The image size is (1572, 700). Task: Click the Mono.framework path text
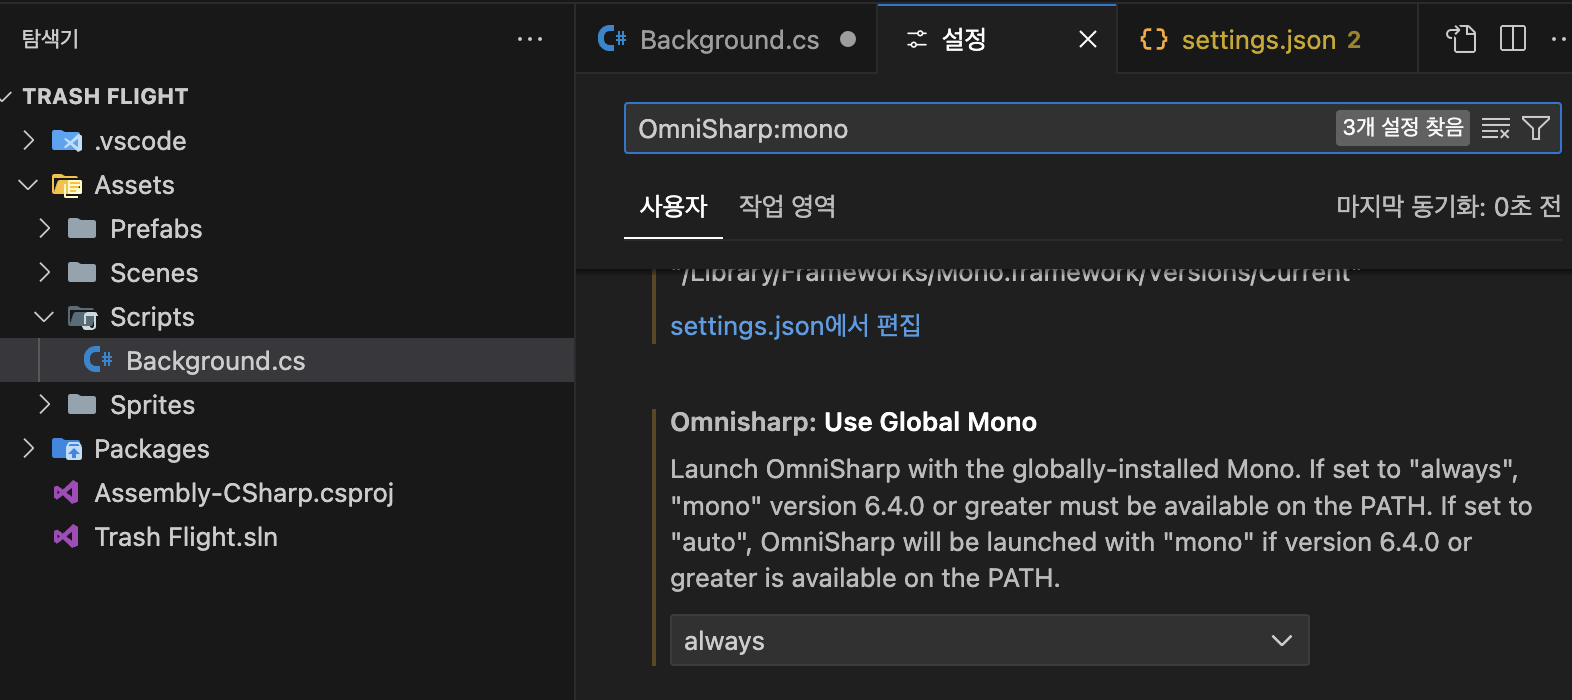[x=1016, y=275]
